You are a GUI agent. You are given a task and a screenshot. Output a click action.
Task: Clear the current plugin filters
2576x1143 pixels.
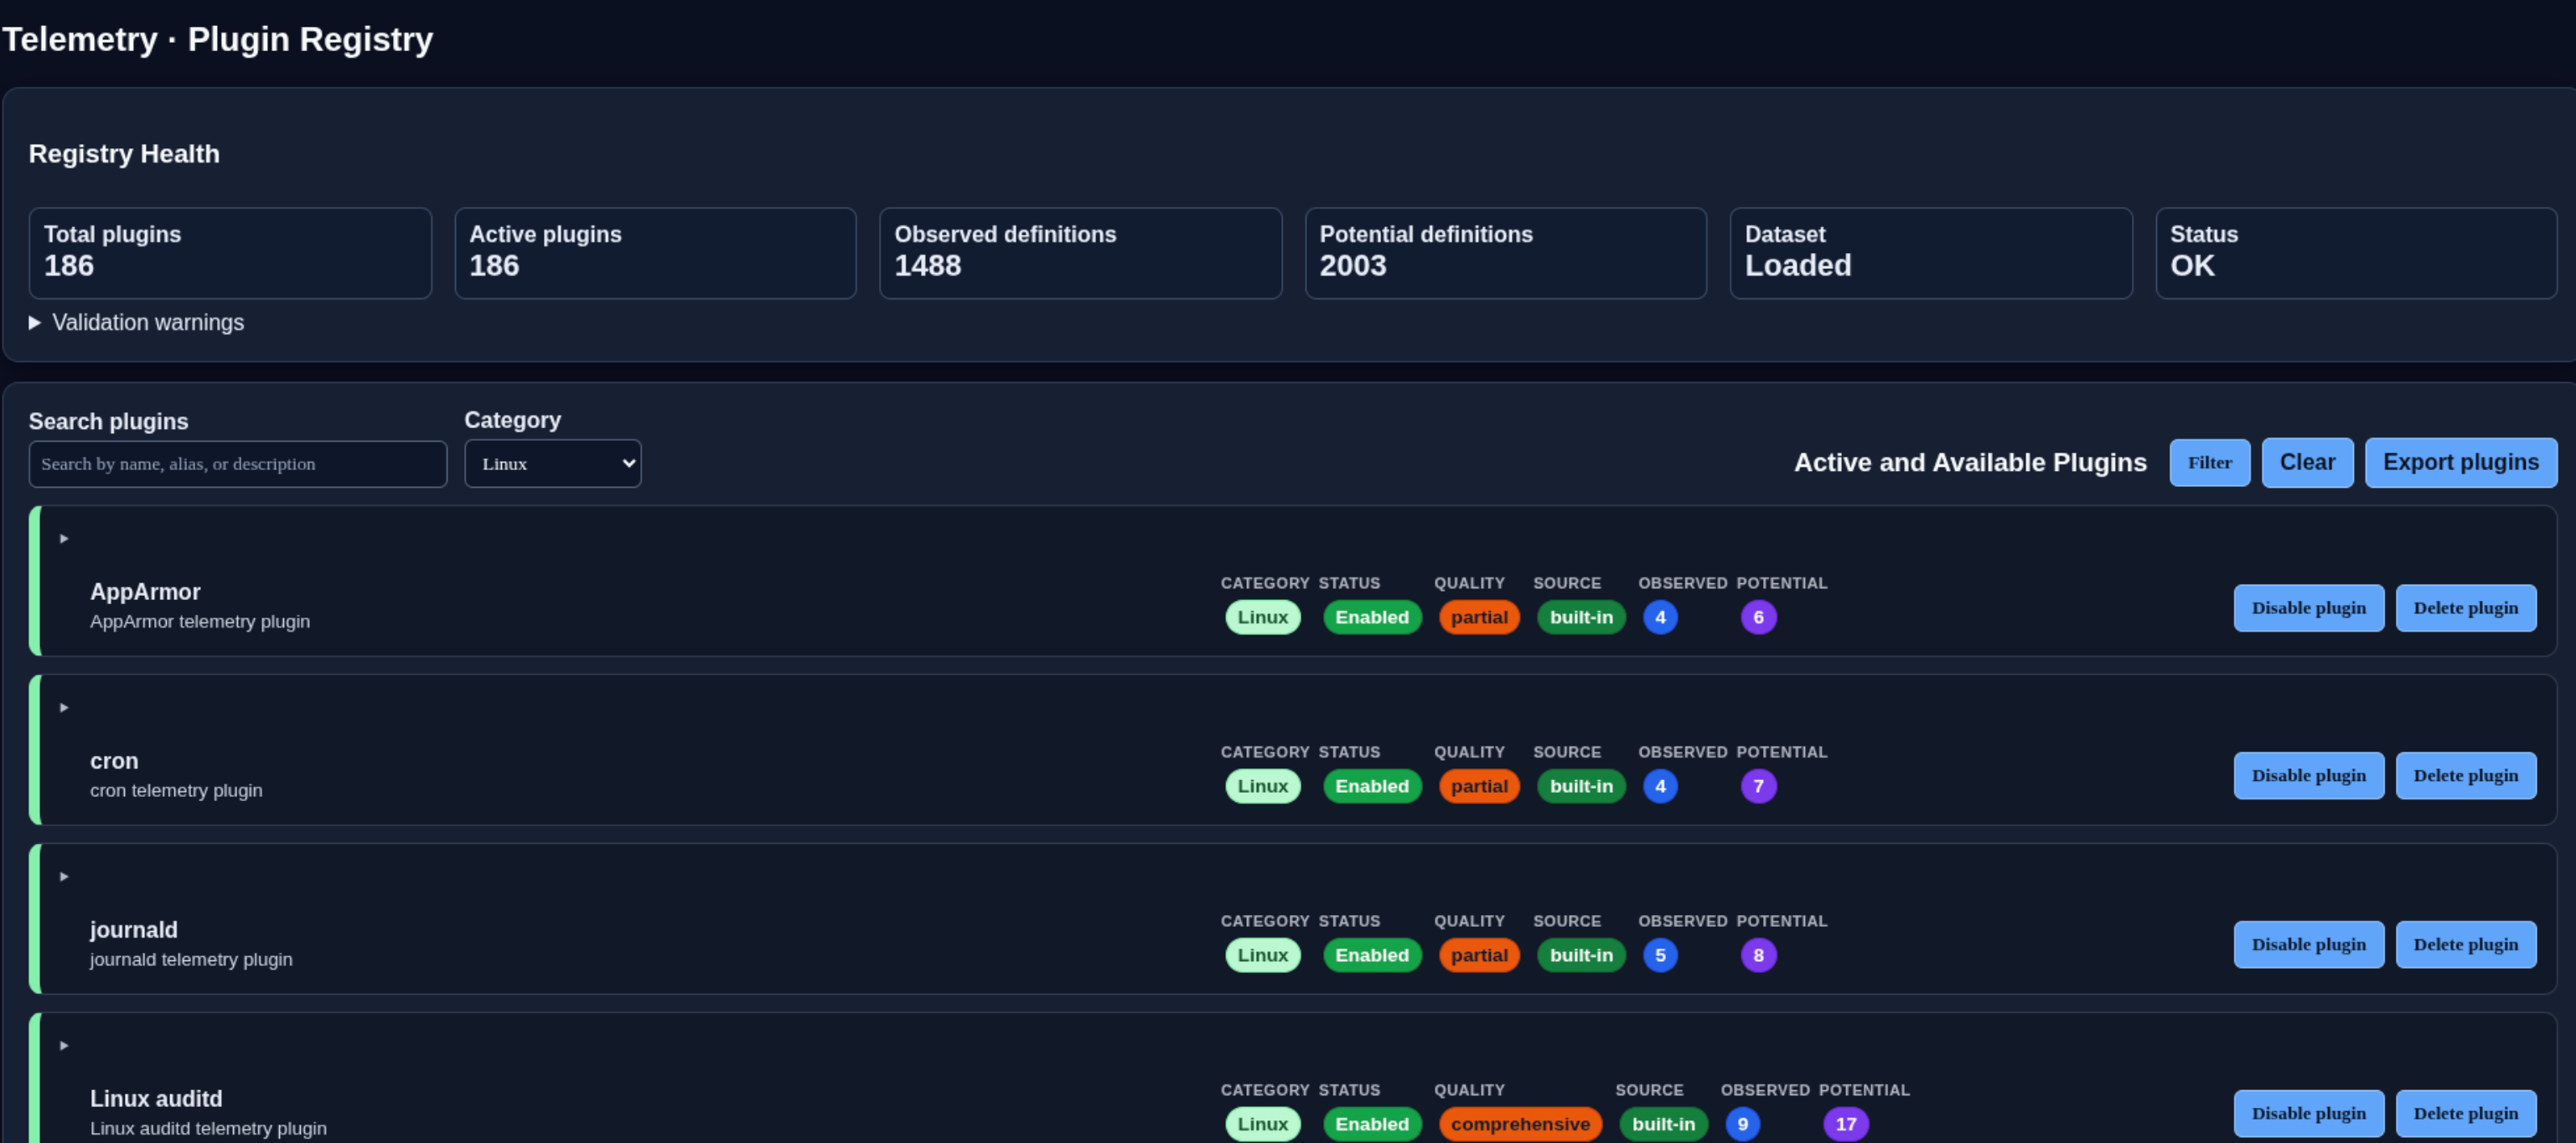(x=2306, y=462)
